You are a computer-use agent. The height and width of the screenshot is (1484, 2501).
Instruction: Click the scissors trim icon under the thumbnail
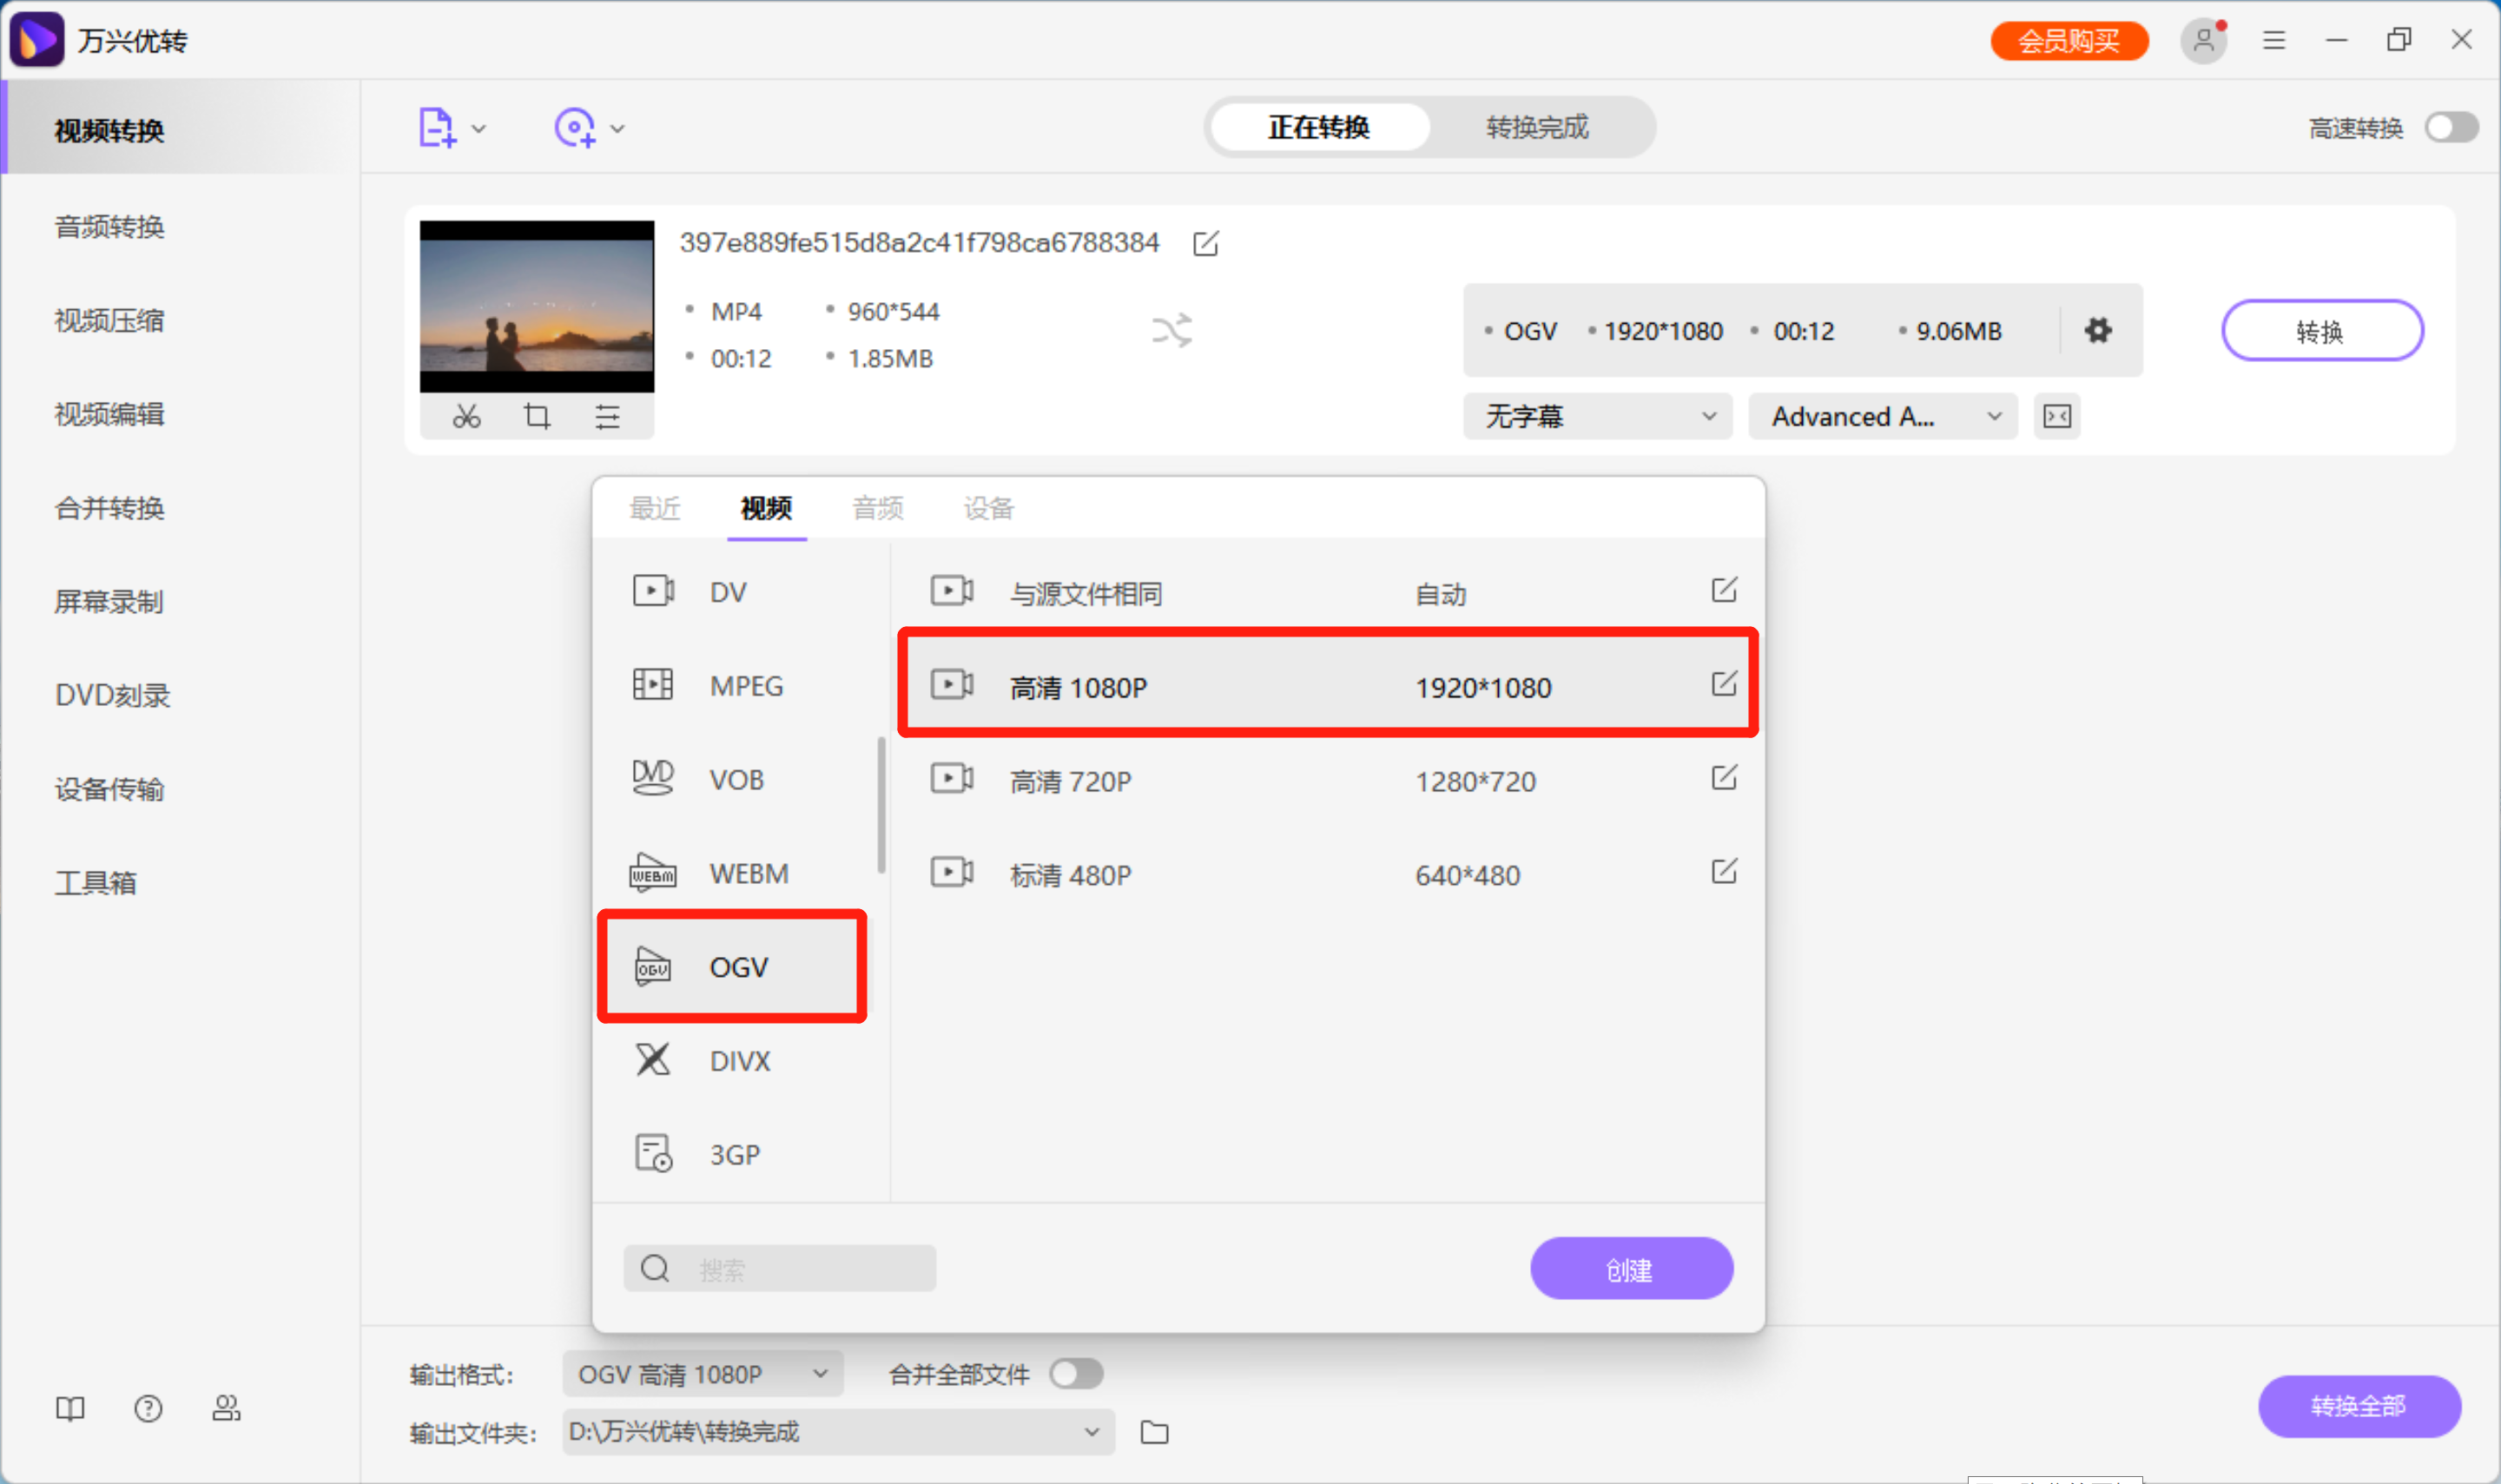tap(466, 417)
